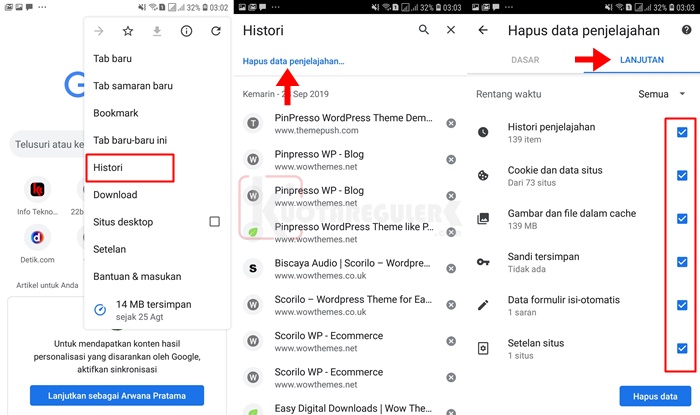
Task: Close the Histori panel with X
Action: click(451, 31)
